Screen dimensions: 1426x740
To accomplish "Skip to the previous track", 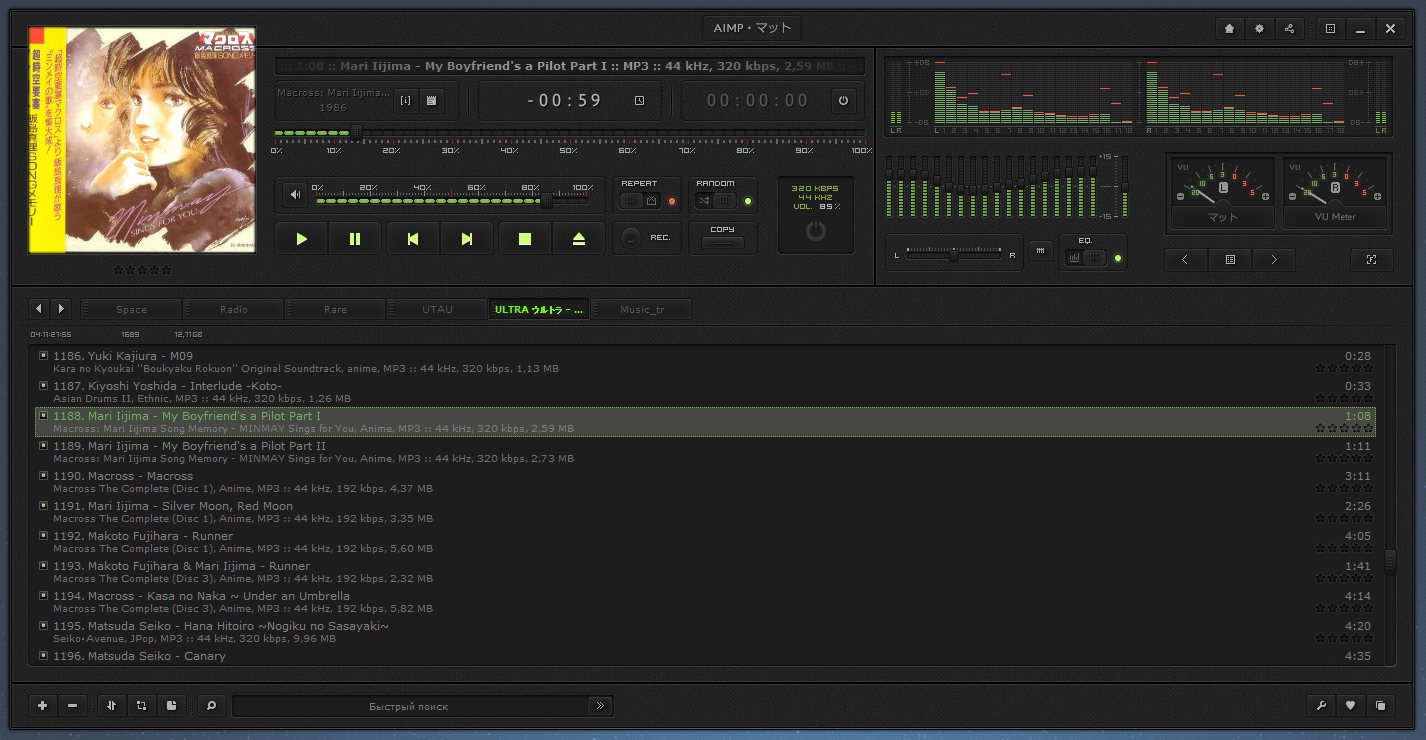I will (x=412, y=239).
